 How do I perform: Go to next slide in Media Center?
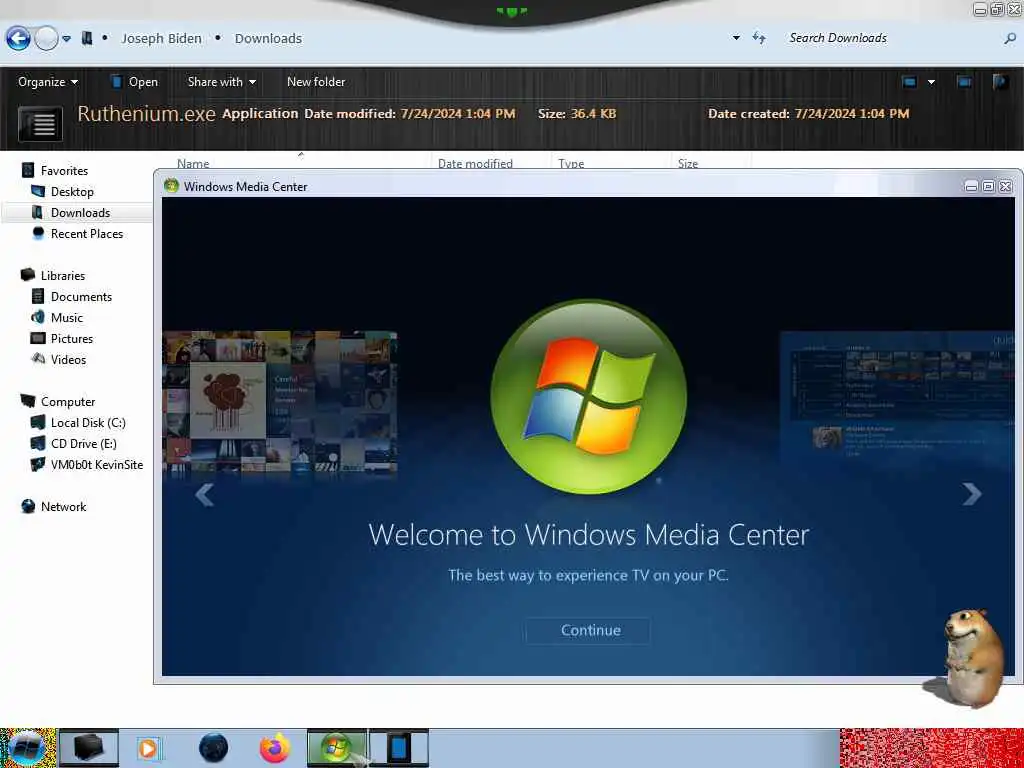[x=972, y=494]
